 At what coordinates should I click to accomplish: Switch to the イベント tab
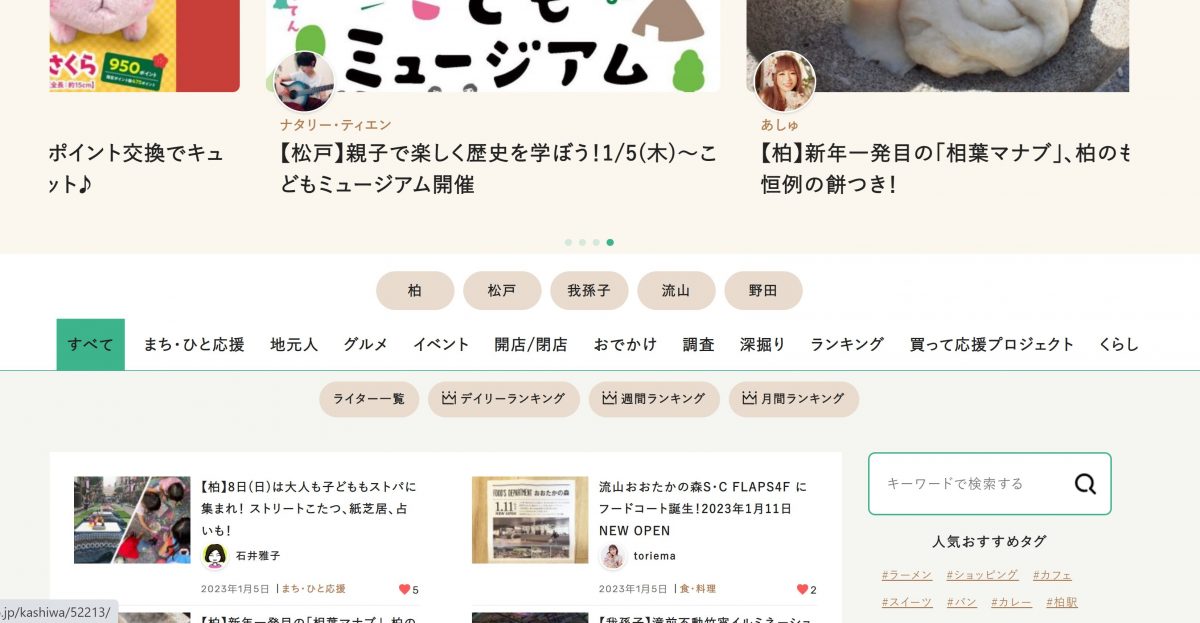tap(441, 344)
